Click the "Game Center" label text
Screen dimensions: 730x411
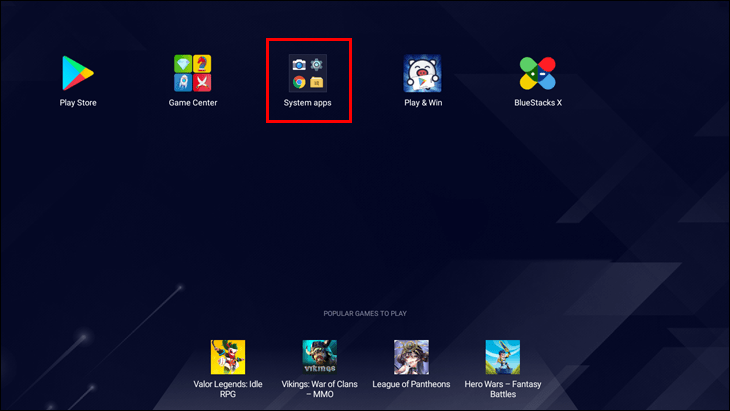coord(193,103)
